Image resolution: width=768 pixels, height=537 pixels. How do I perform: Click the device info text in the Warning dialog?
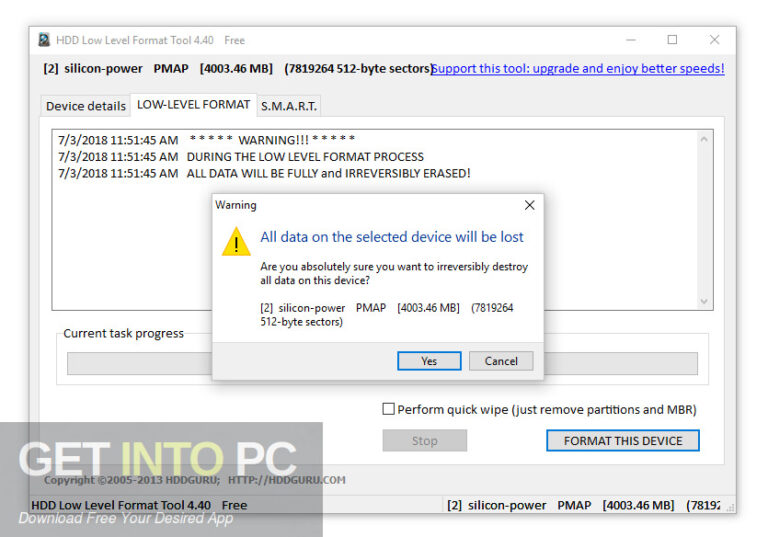click(387, 315)
